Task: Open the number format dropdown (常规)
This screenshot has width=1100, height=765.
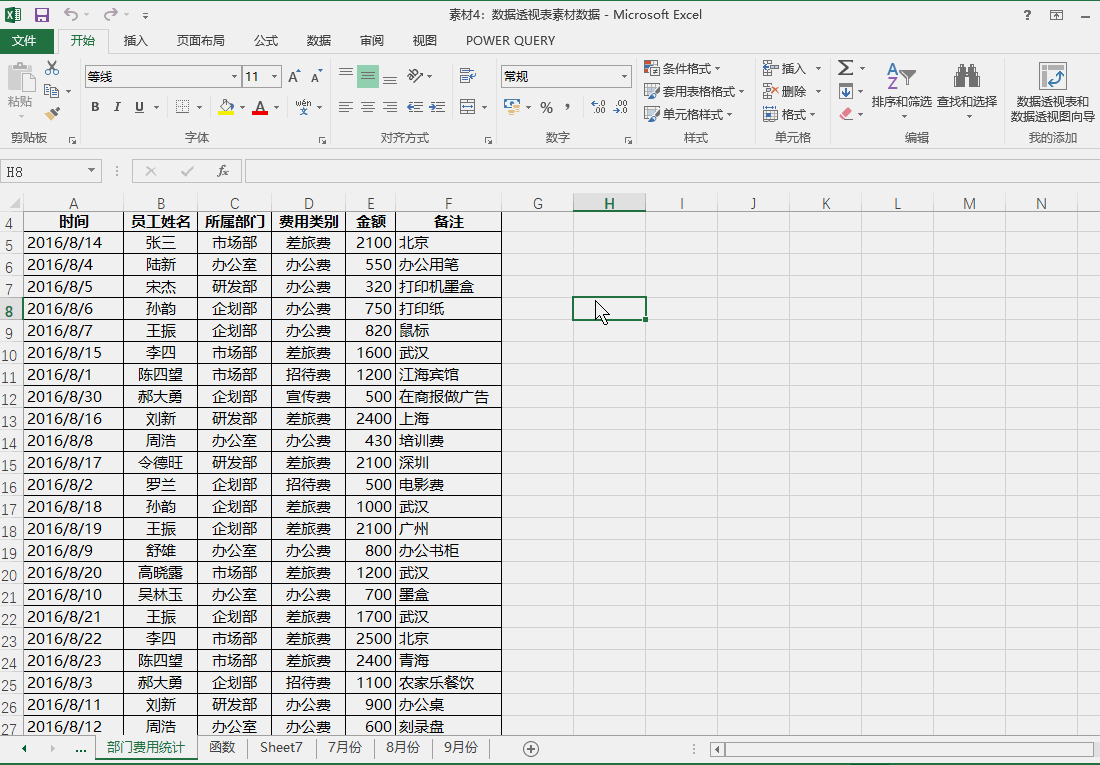Action: pyautogui.click(x=624, y=76)
